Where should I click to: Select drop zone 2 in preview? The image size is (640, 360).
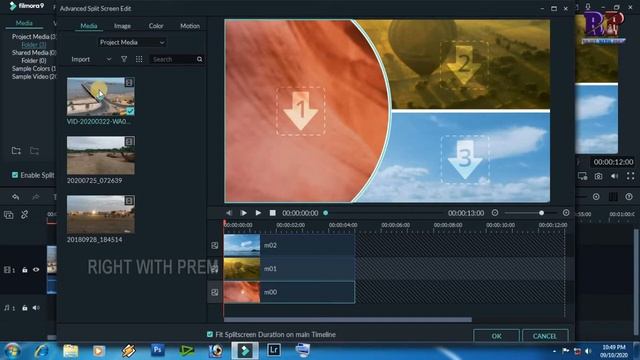click(x=464, y=64)
